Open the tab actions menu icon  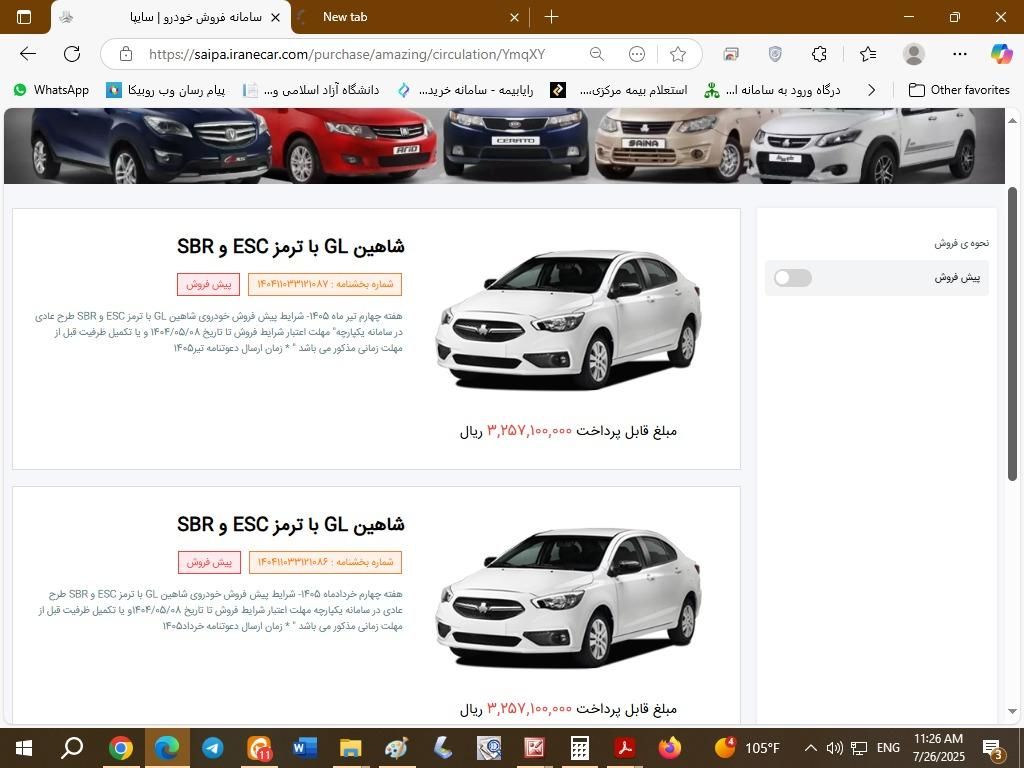[24, 17]
